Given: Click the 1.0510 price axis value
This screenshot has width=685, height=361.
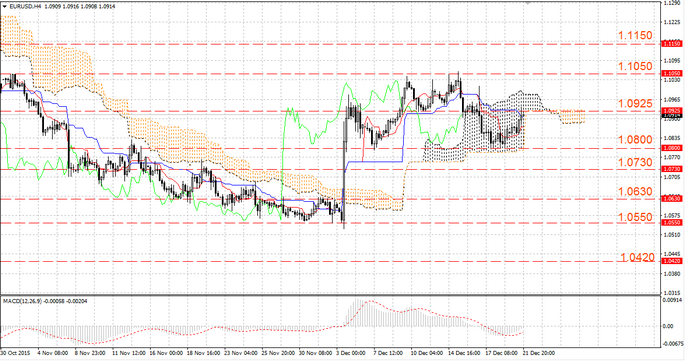Looking at the screenshot, I should 672,235.
